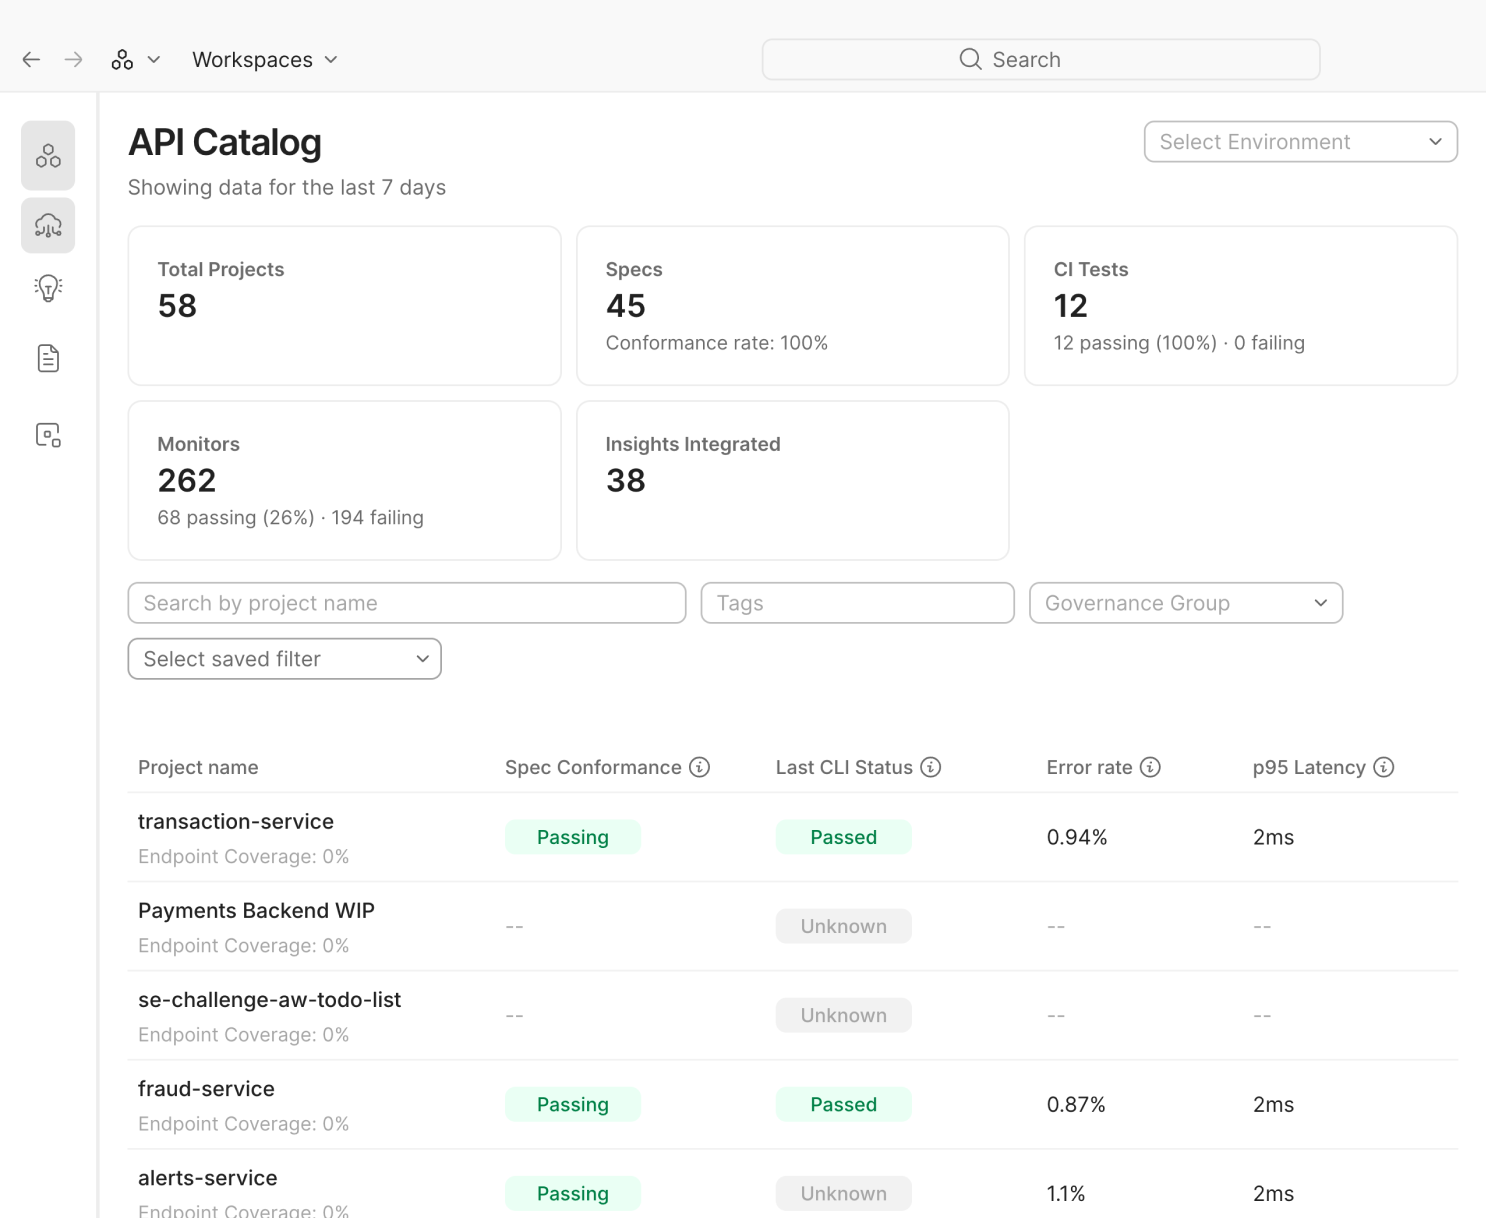Open the Select saved filter dropdown
The image size is (1486, 1218).
pos(284,658)
